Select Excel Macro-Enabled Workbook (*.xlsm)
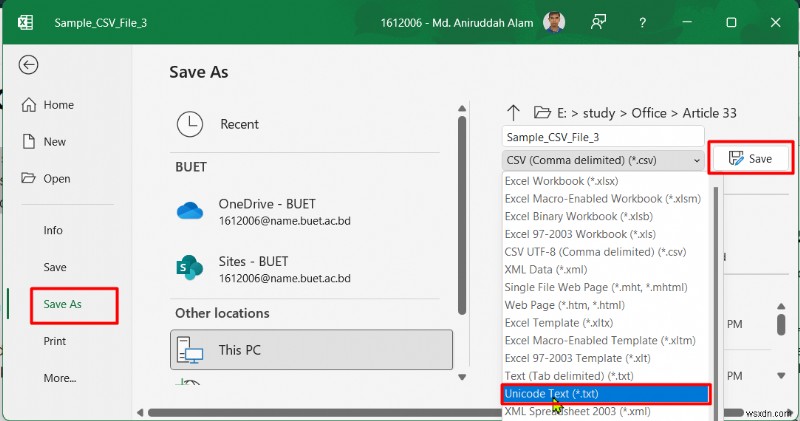The width and height of the screenshot is (800, 421). point(605,199)
